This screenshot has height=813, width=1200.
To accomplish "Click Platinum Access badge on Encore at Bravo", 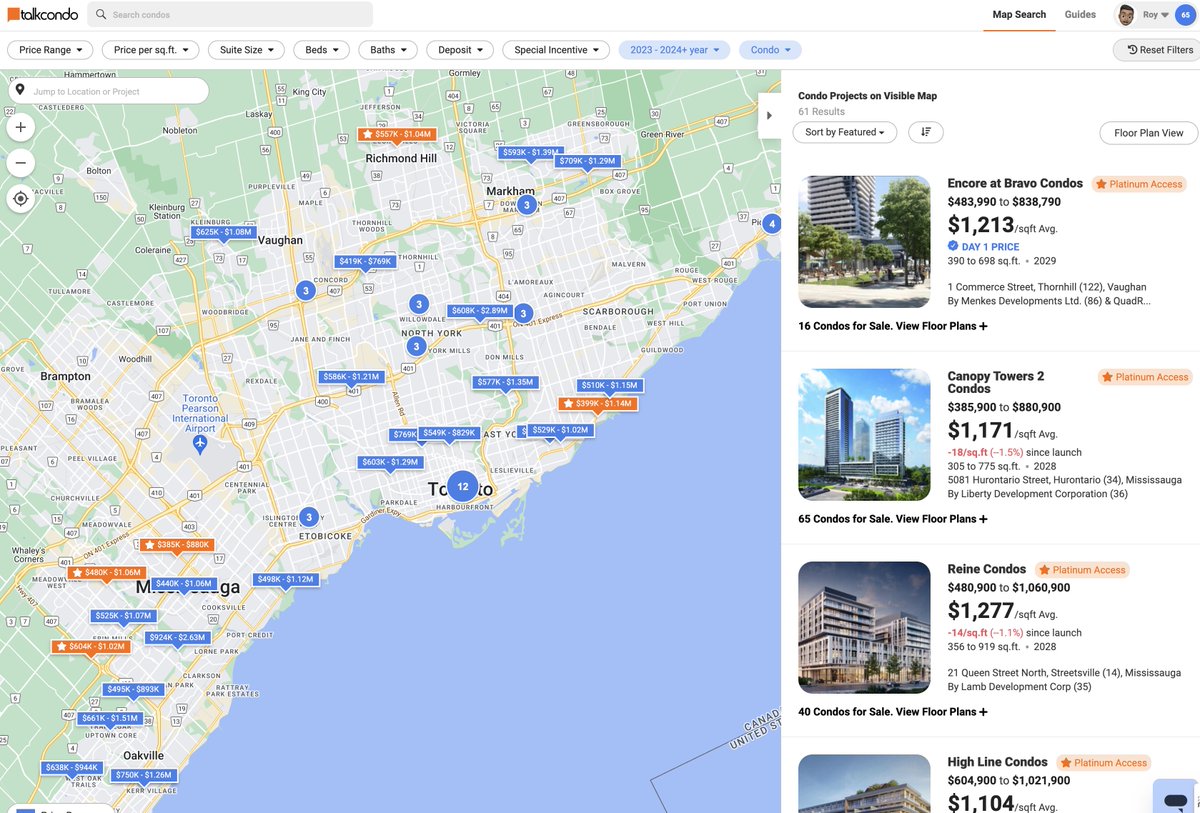I will pos(1139,184).
